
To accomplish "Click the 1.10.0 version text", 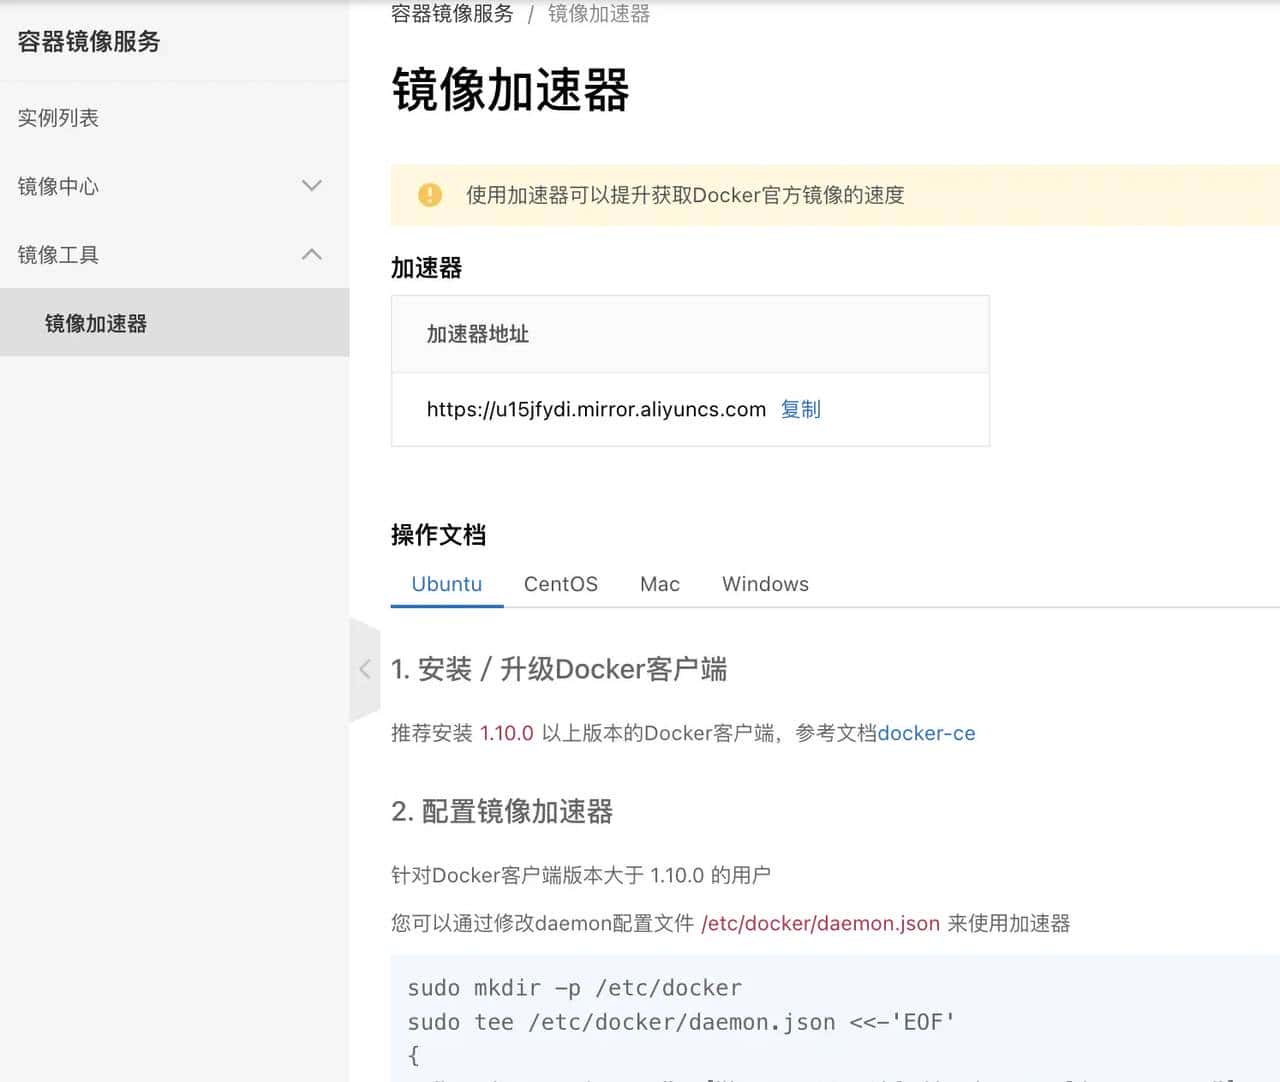I will [x=506, y=733].
